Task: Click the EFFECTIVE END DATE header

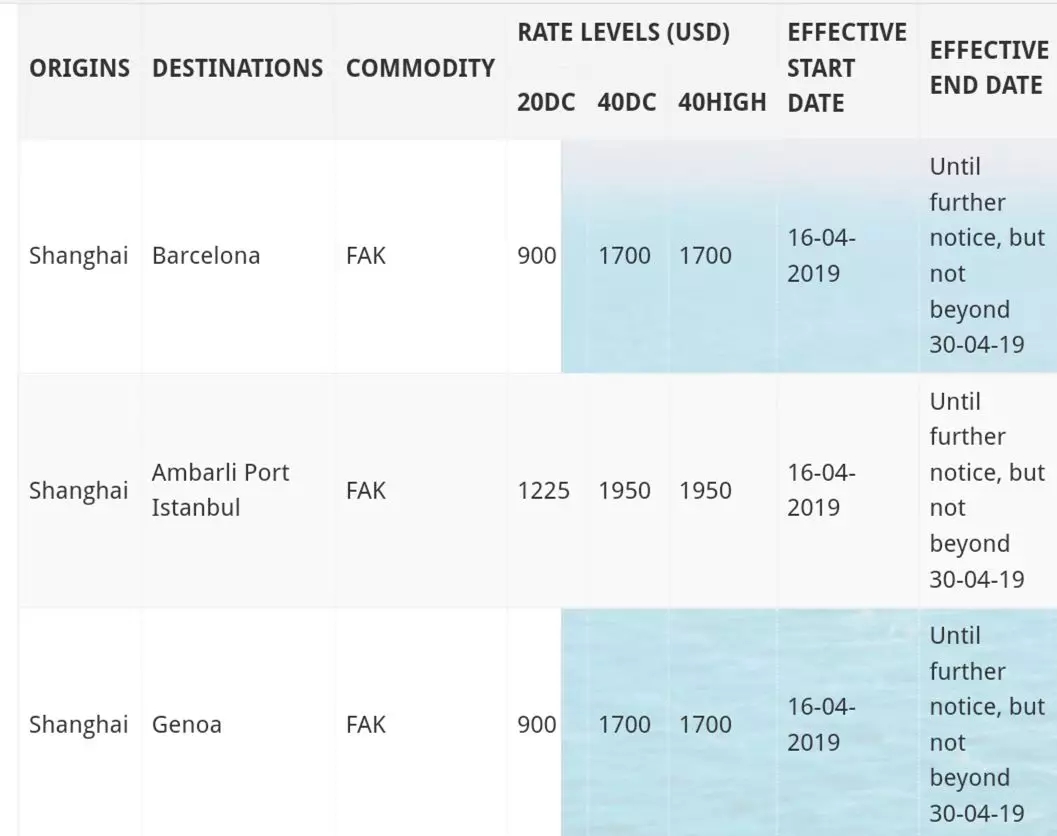Action: point(989,68)
